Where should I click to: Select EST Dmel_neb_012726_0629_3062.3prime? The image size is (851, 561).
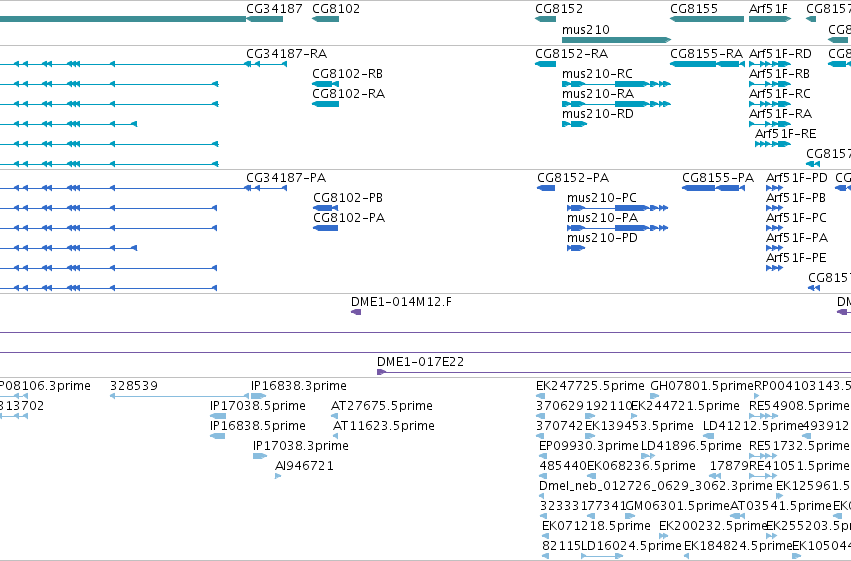click(x=656, y=487)
